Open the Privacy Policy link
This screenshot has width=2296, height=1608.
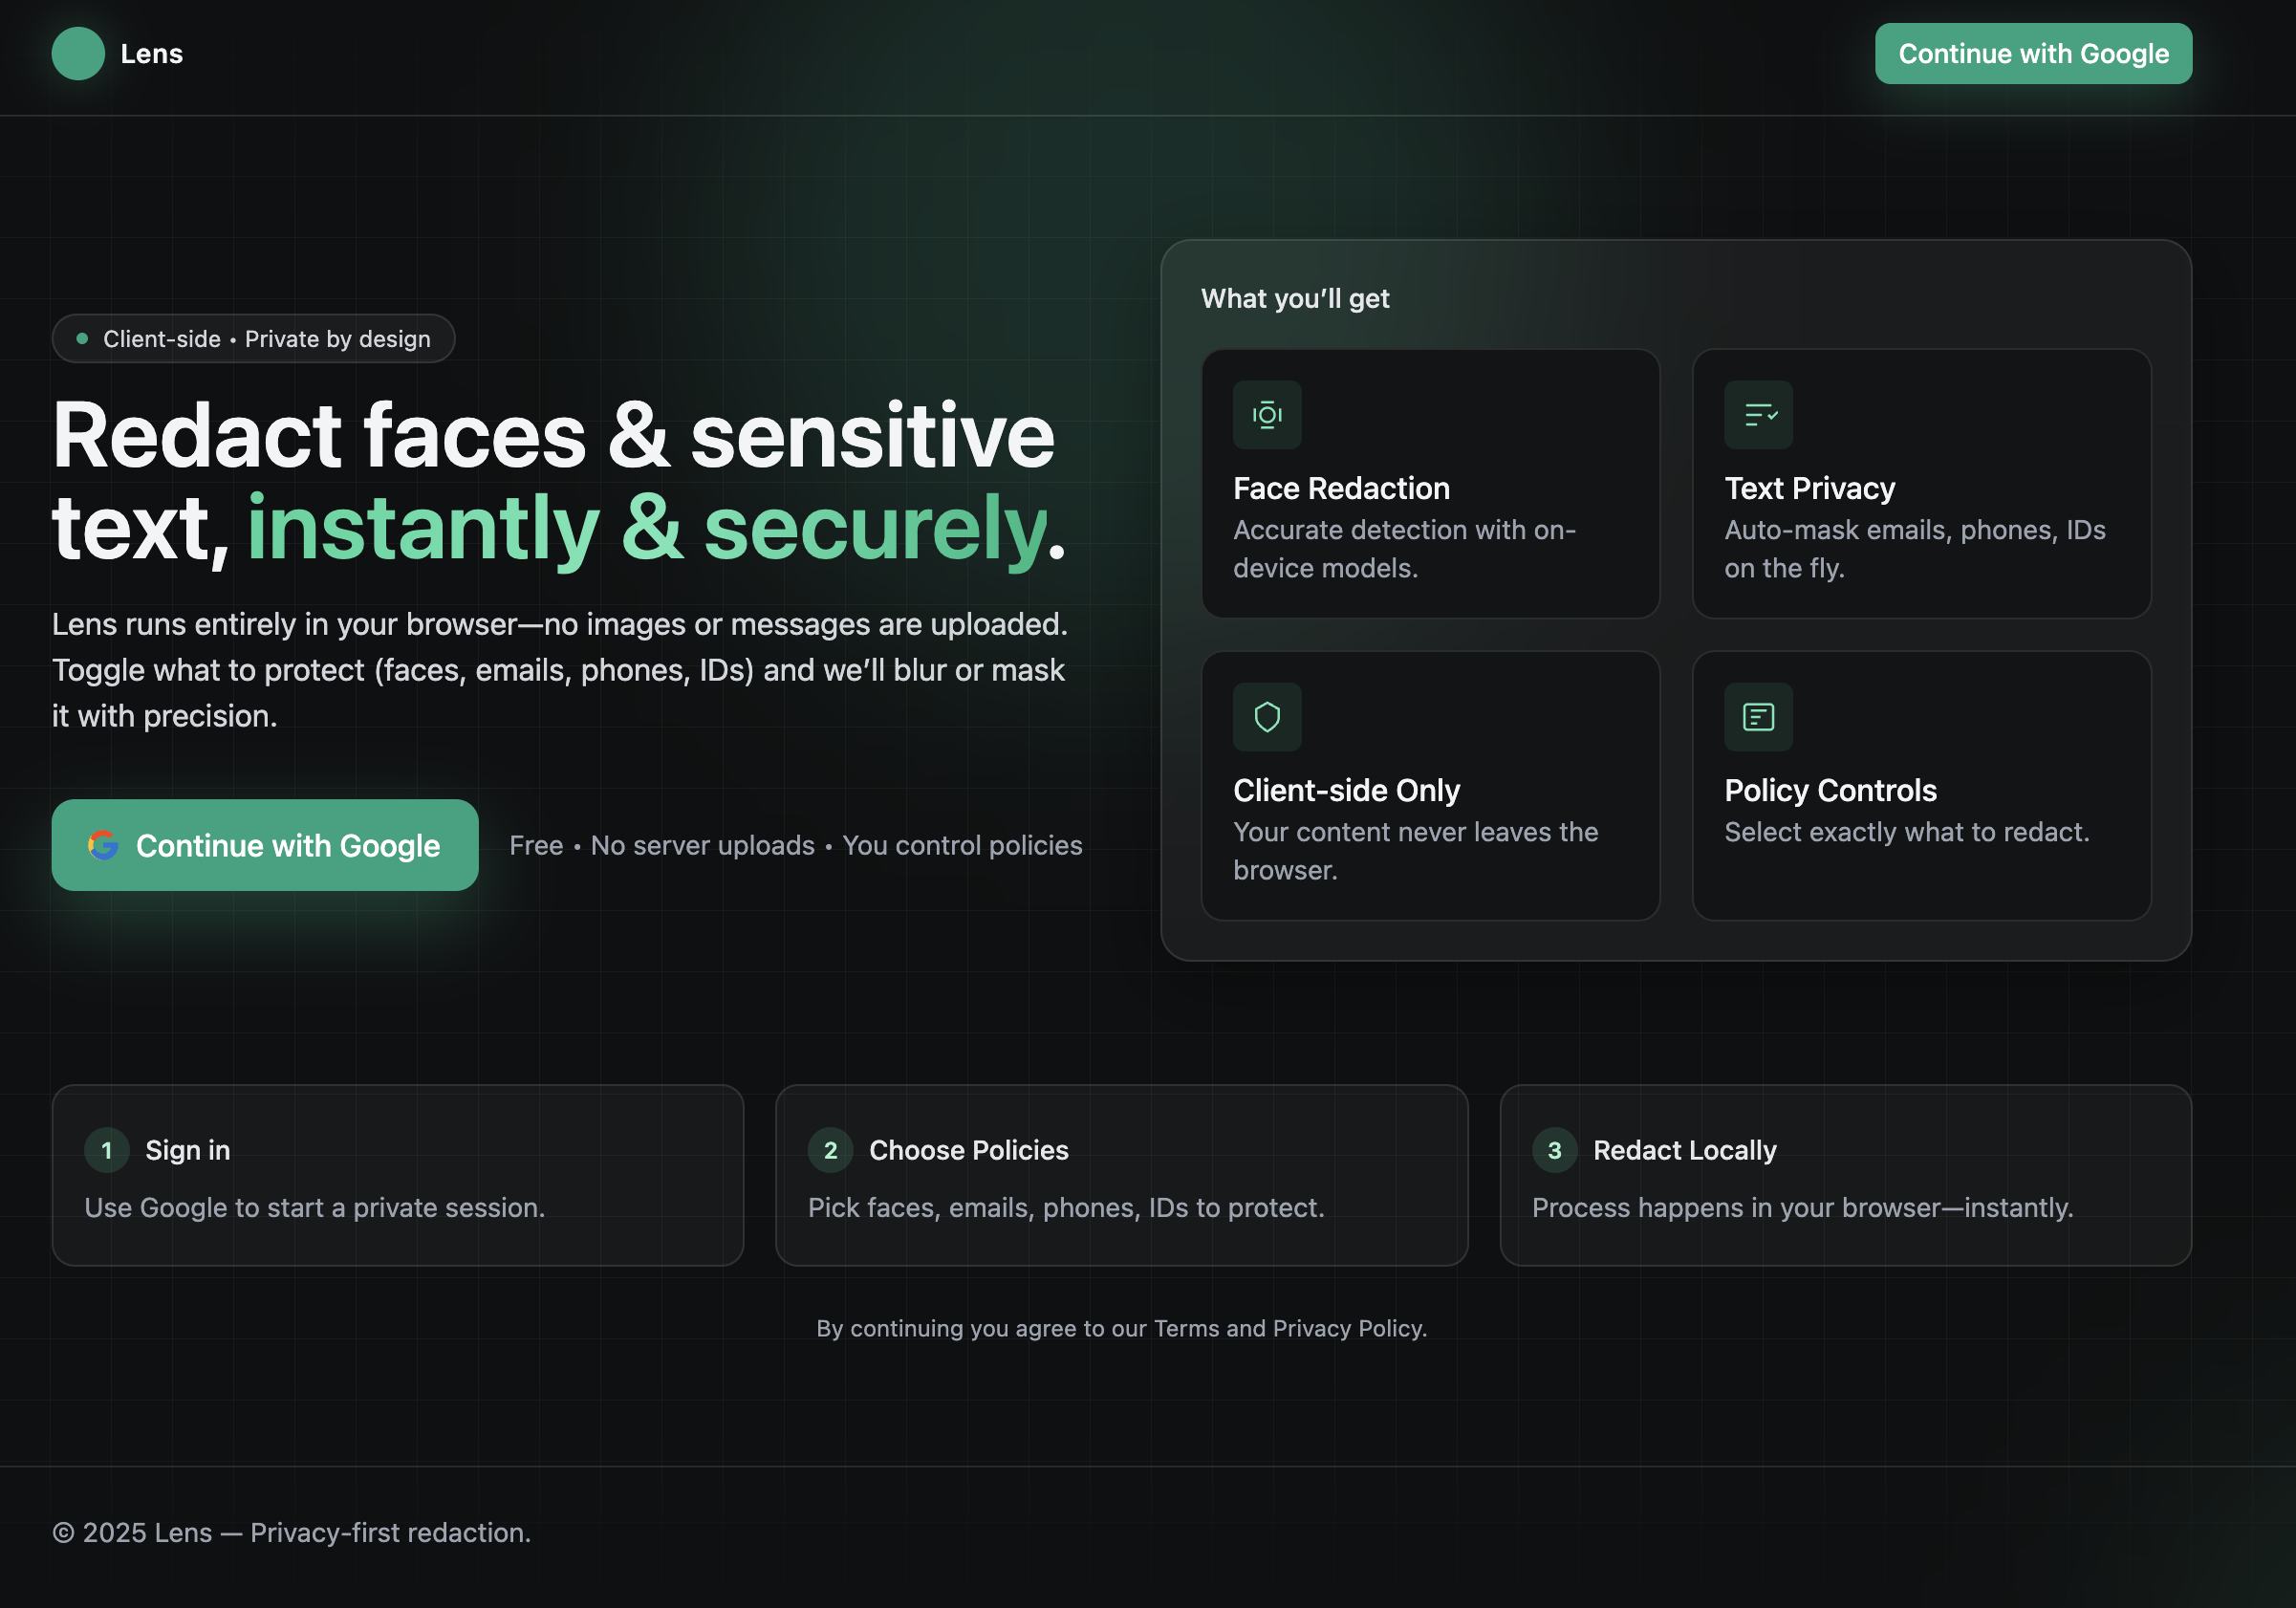1347,1328
